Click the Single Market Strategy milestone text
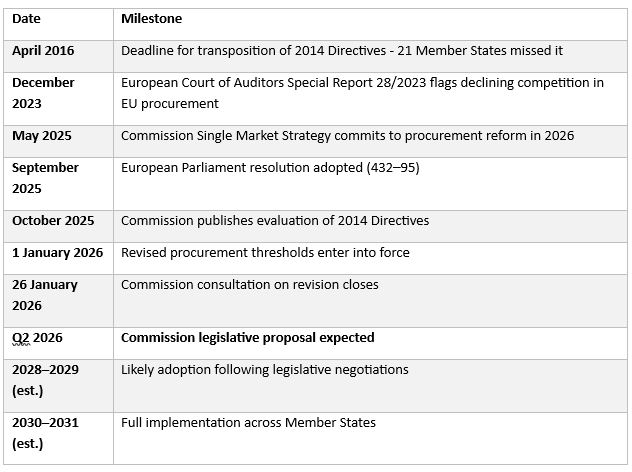 347,135
